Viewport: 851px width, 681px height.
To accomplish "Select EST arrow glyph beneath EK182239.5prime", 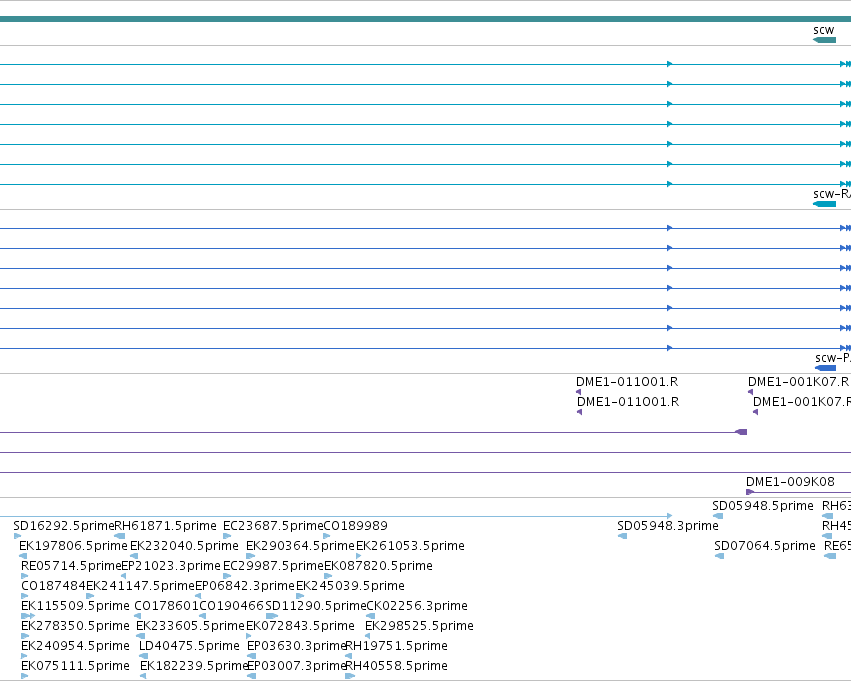I will click(x=143, y=676).
